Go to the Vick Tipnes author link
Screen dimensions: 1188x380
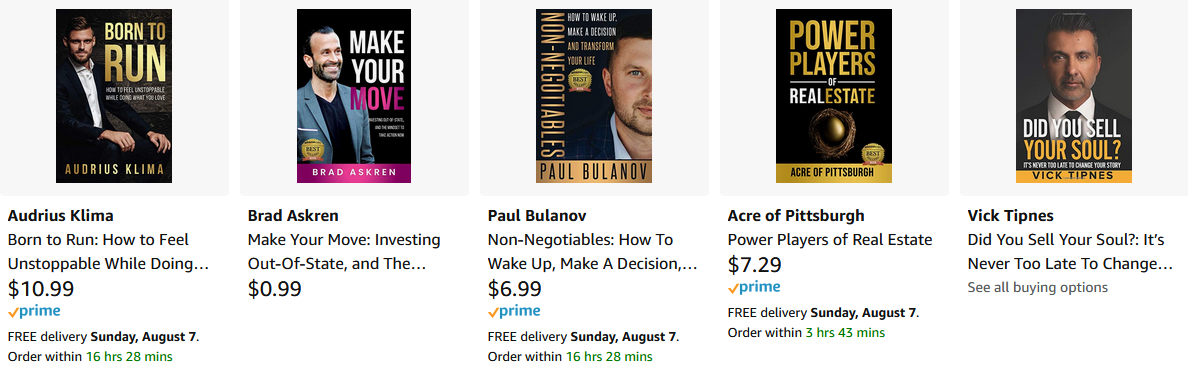[x=1011, y=216]
